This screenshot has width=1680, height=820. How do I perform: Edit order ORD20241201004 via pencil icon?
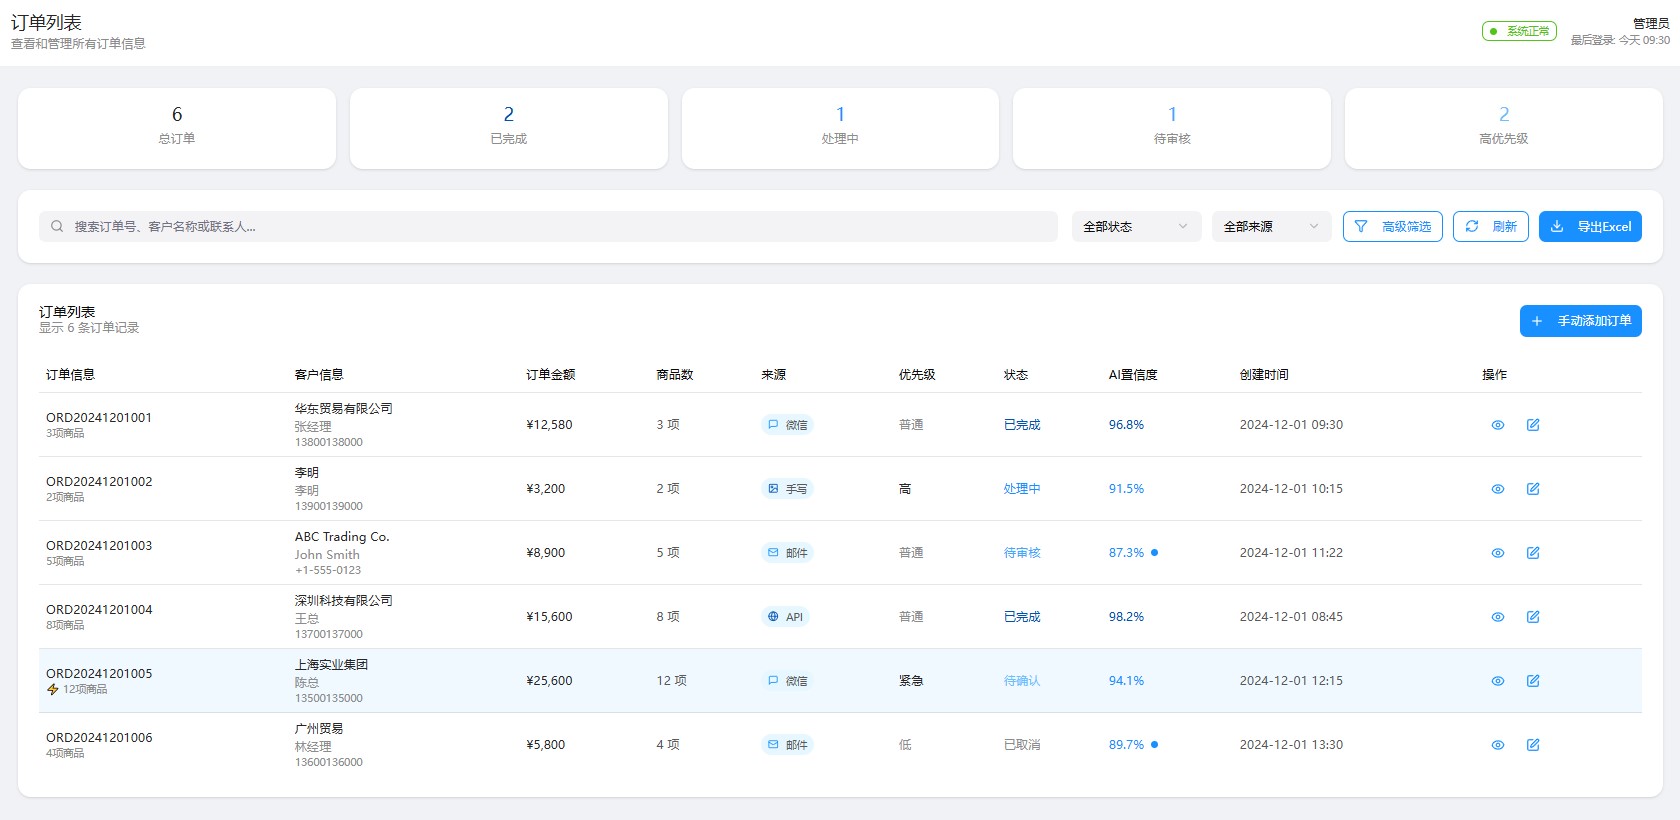tap(1532, 617)
